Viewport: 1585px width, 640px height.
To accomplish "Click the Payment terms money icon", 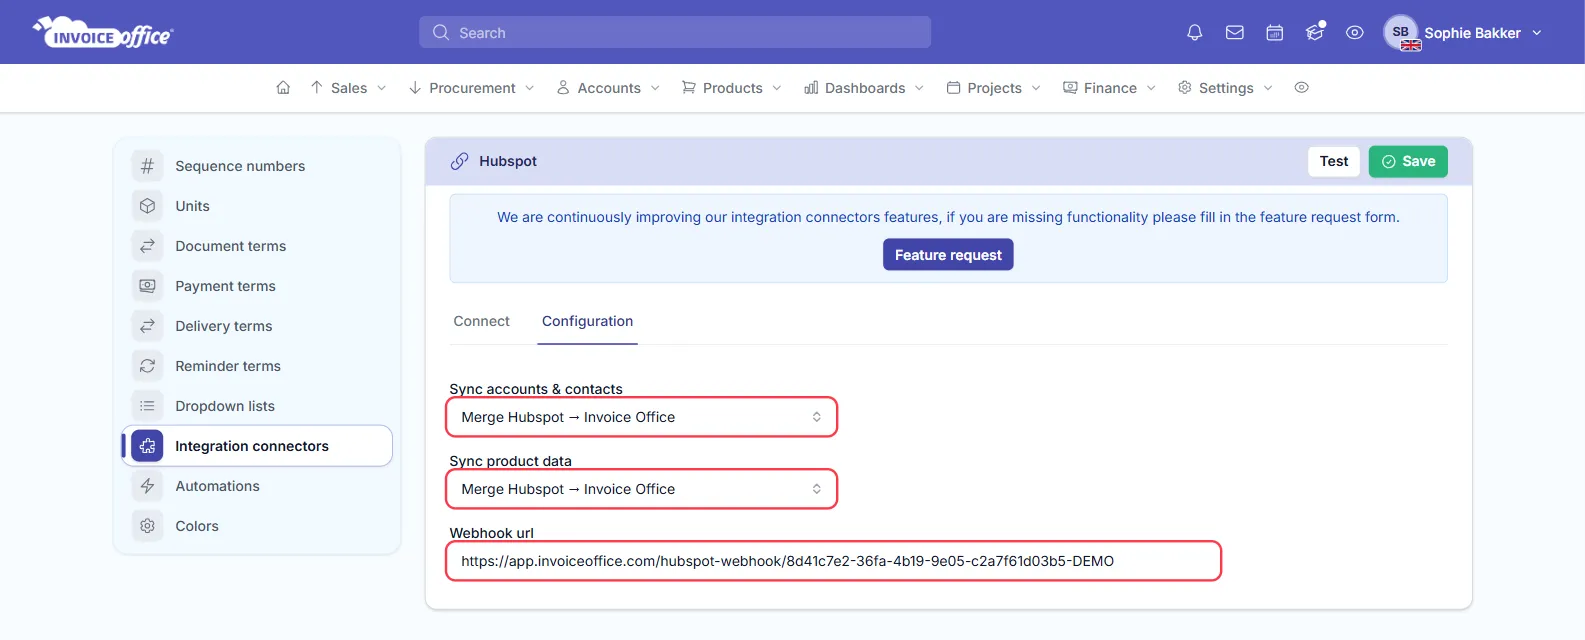I will (x=147, y=286).
